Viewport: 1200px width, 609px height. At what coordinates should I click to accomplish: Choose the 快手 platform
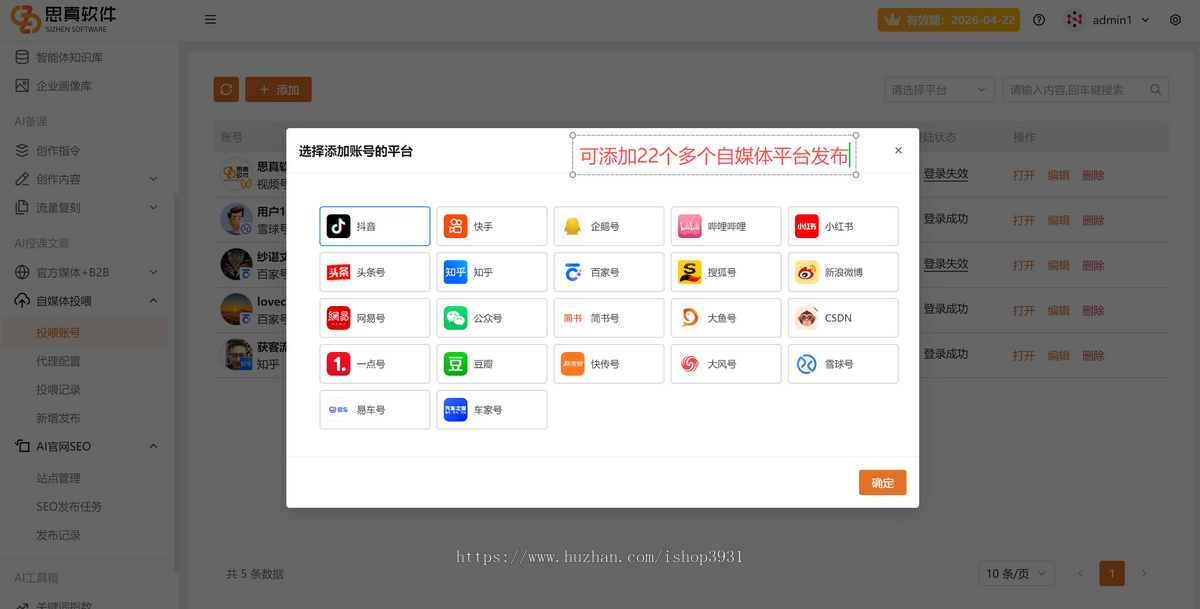[x=492, y=226]
